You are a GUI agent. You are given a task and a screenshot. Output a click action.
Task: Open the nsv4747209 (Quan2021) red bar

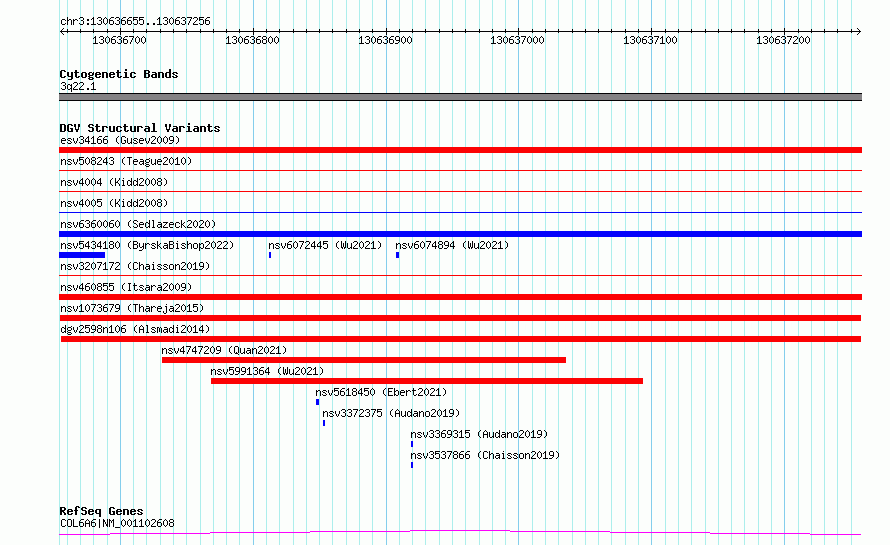364,360
